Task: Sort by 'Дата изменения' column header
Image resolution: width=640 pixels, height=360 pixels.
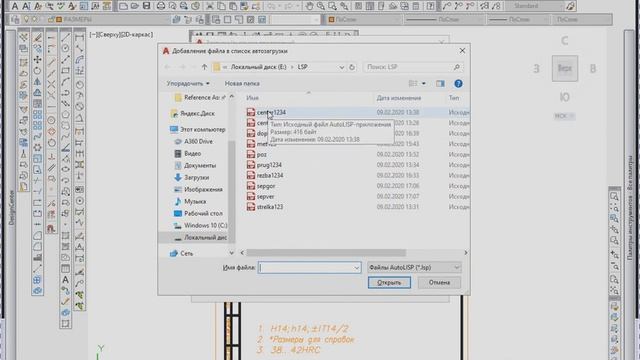Action: click(399, 98)
